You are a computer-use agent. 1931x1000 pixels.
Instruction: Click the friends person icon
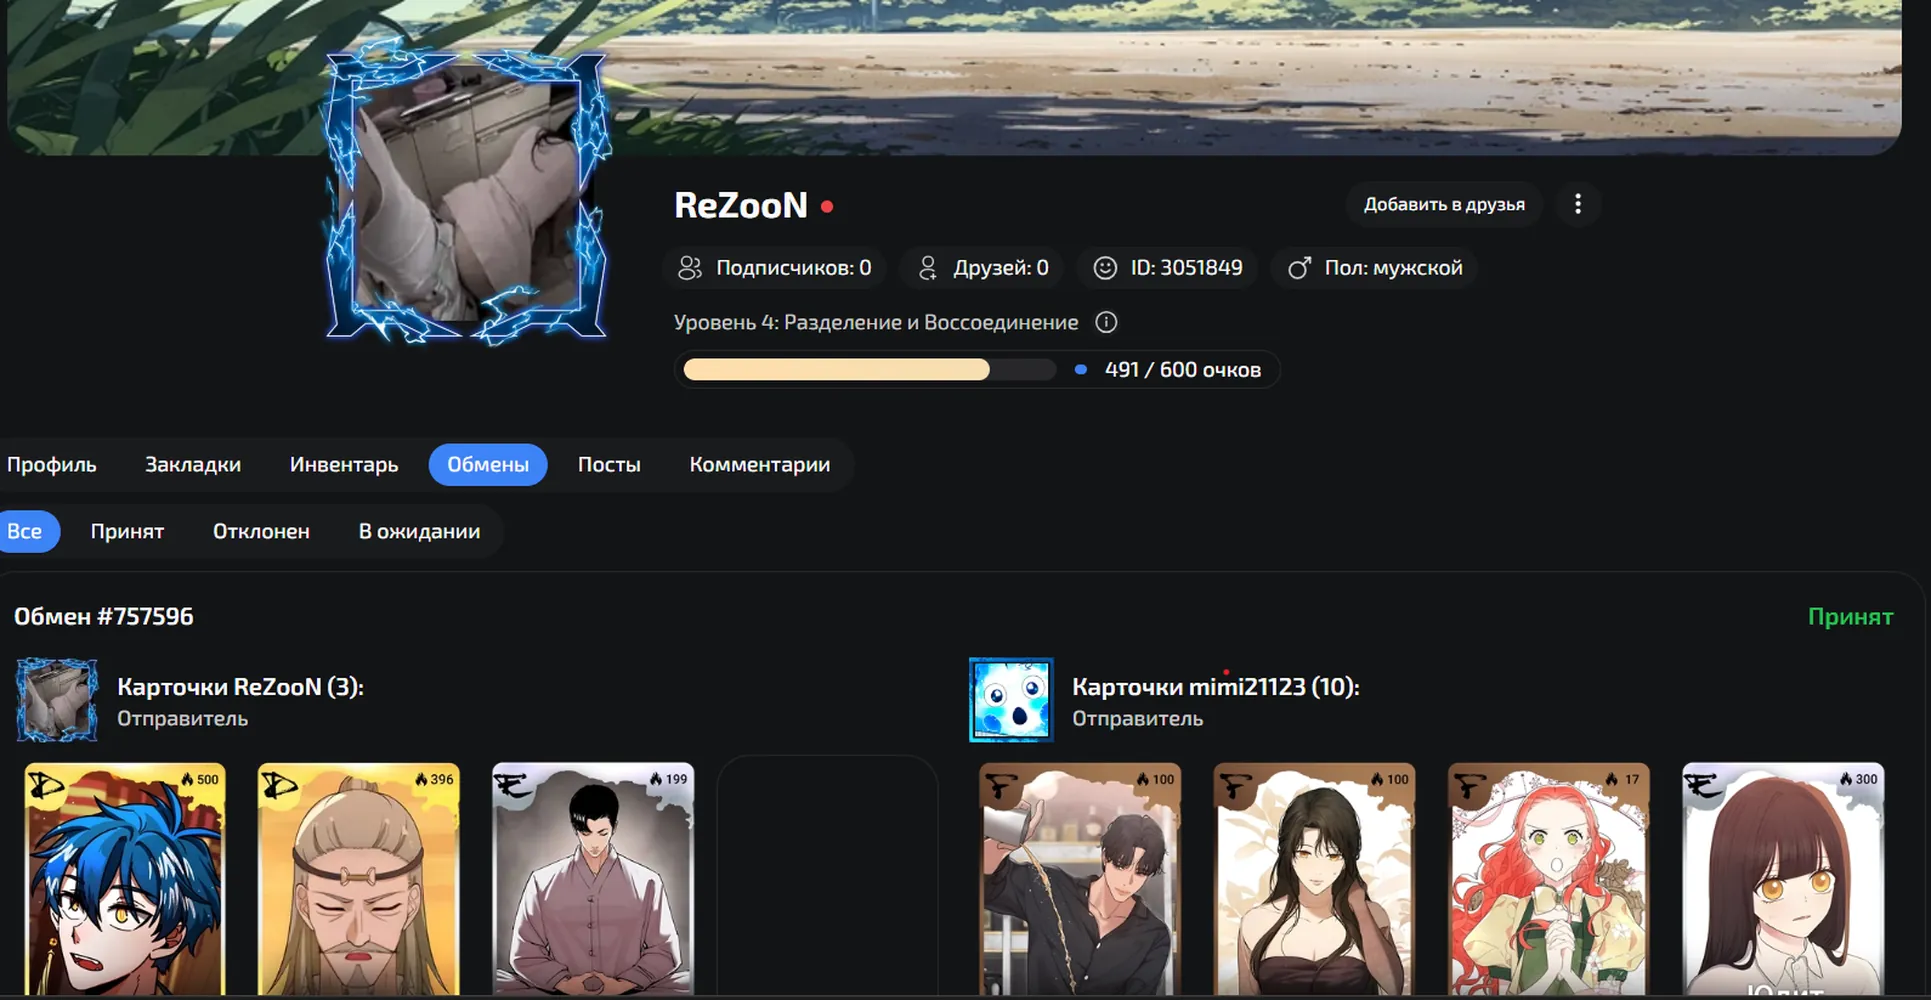click(927, 268)
